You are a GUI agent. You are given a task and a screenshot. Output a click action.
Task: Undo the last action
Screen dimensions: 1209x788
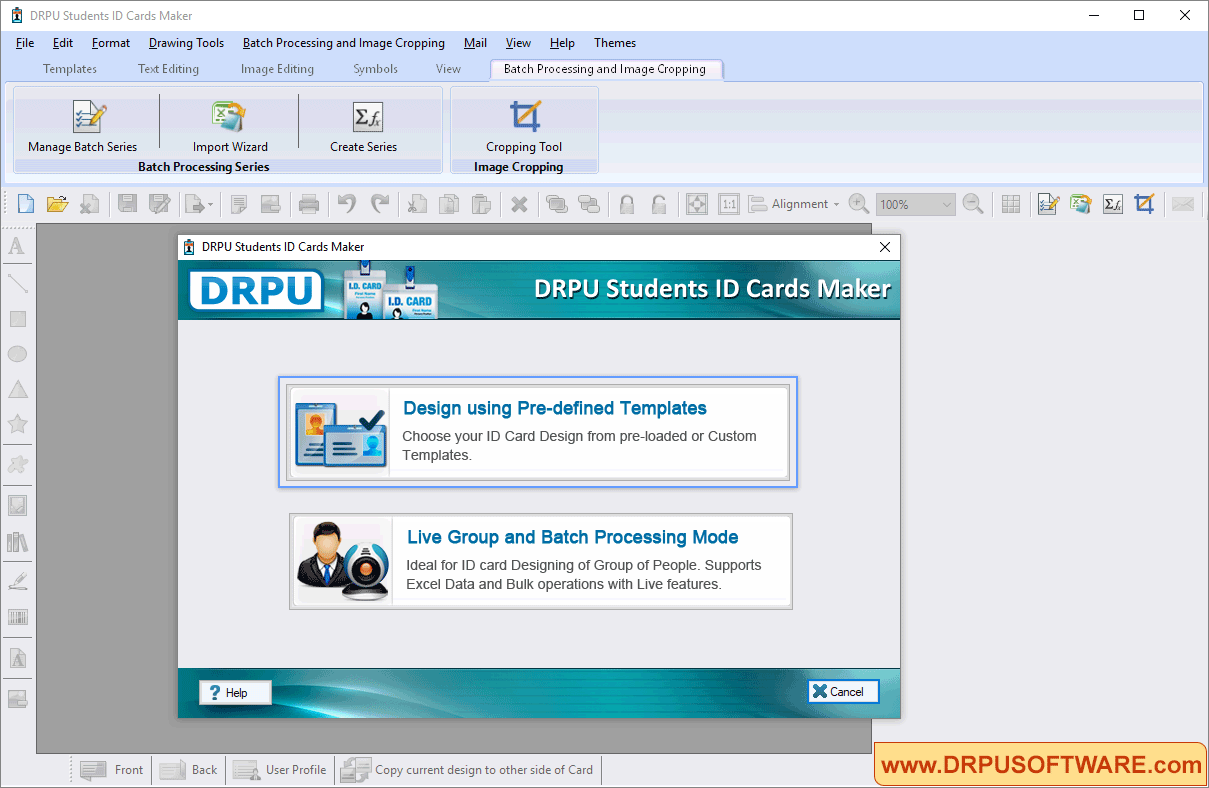point(346,204)
